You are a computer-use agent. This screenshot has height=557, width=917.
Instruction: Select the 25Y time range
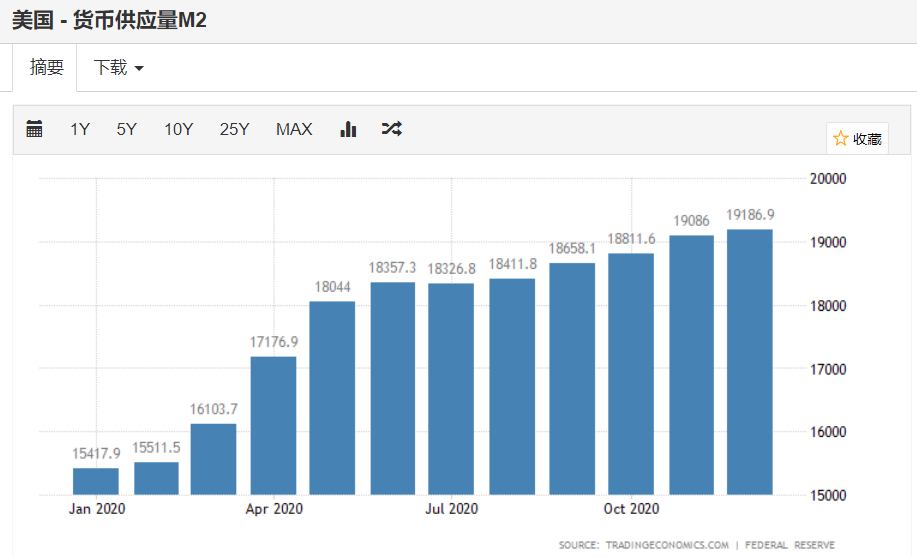[235, 129]
